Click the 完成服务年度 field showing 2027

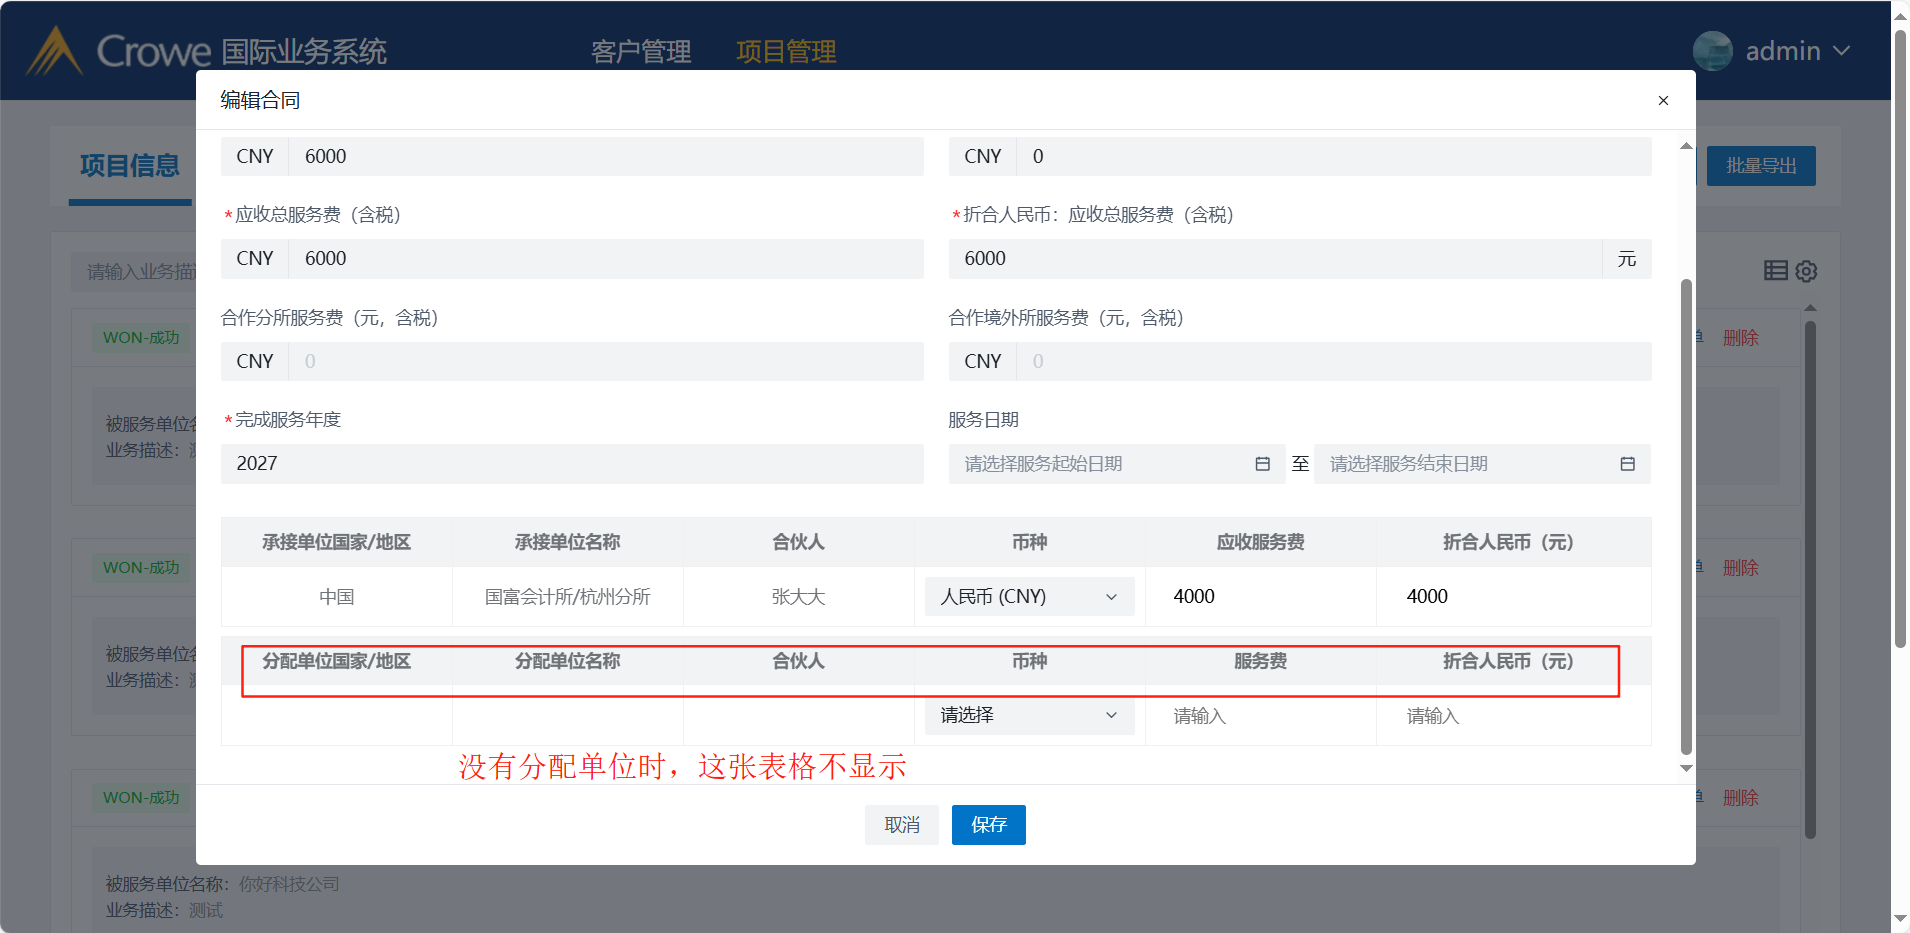tap(572, 464)
